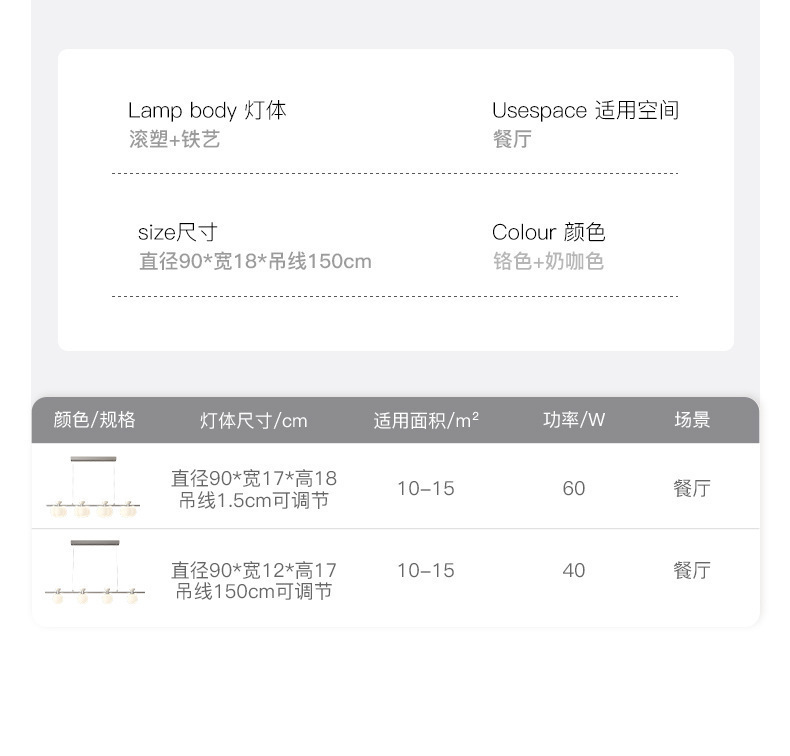This screenshot has height=756, width=790.
Task: Select the 铬色+奶咖色 colour value
Action: click(x=548, y=262)
